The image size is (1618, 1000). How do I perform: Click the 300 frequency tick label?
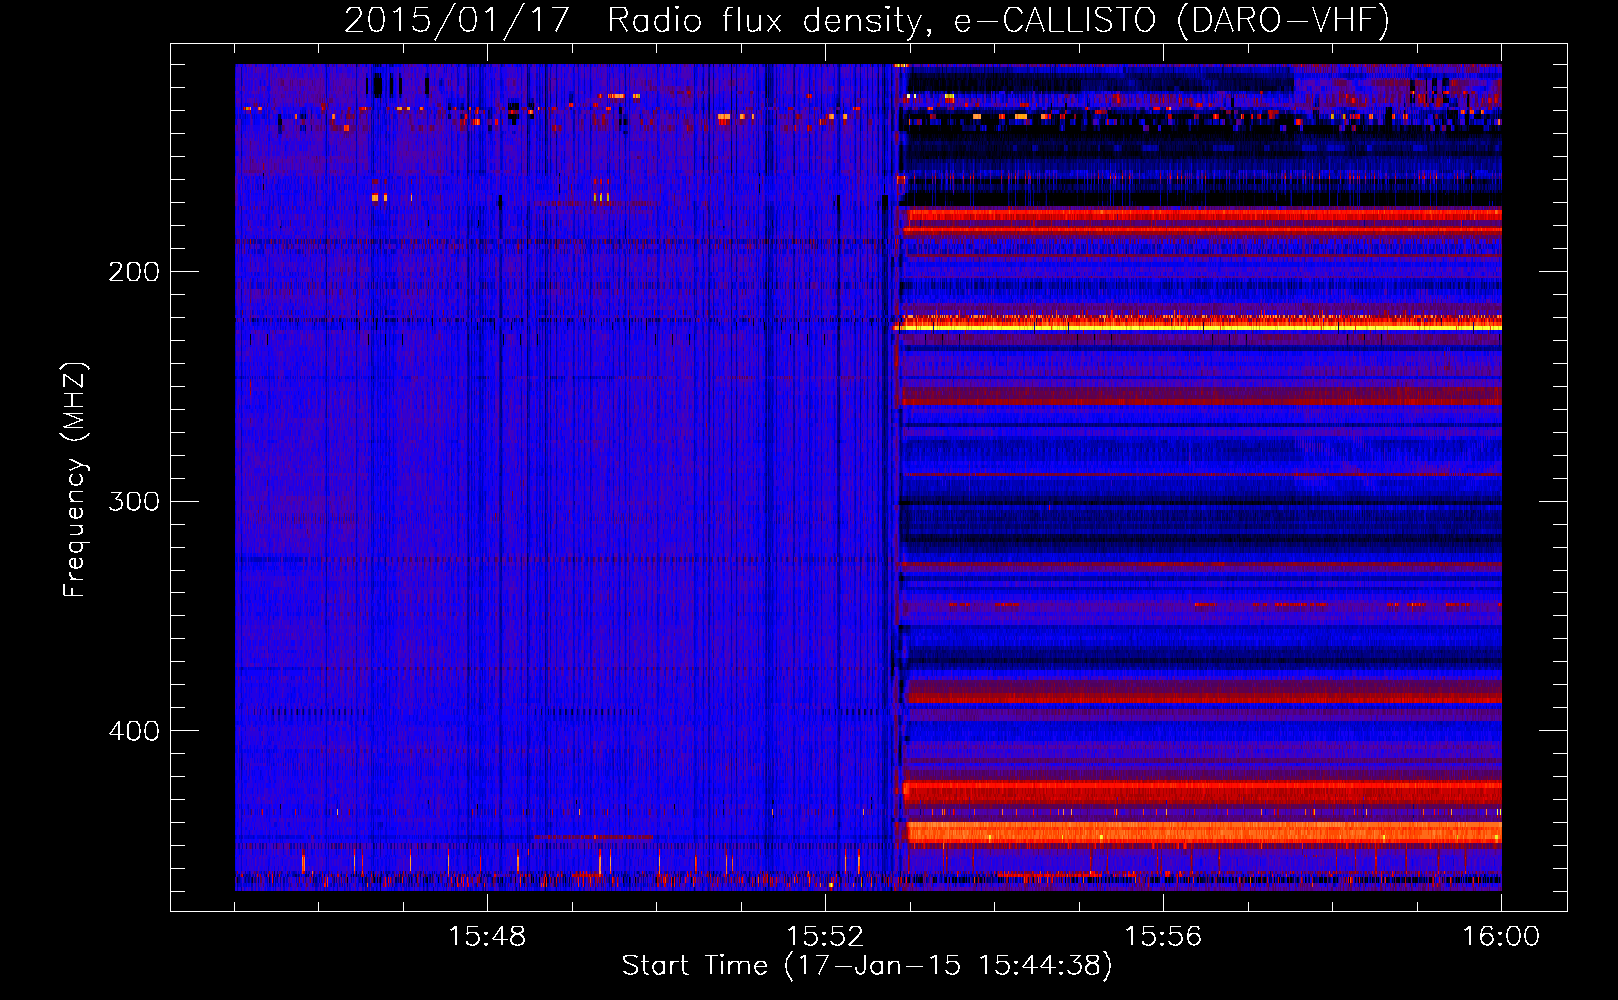[134, 501]
